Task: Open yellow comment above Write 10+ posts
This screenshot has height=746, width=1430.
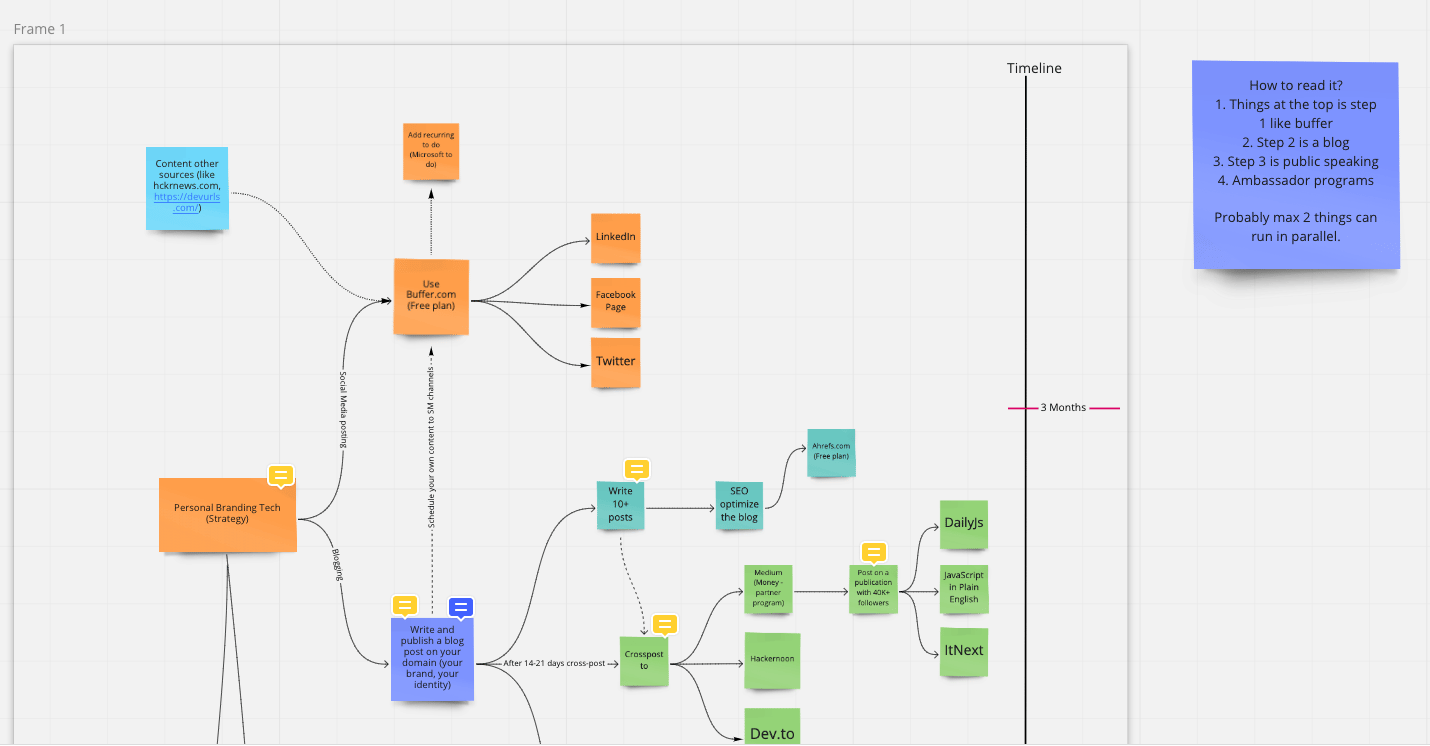Action: [x=637, y=470]
